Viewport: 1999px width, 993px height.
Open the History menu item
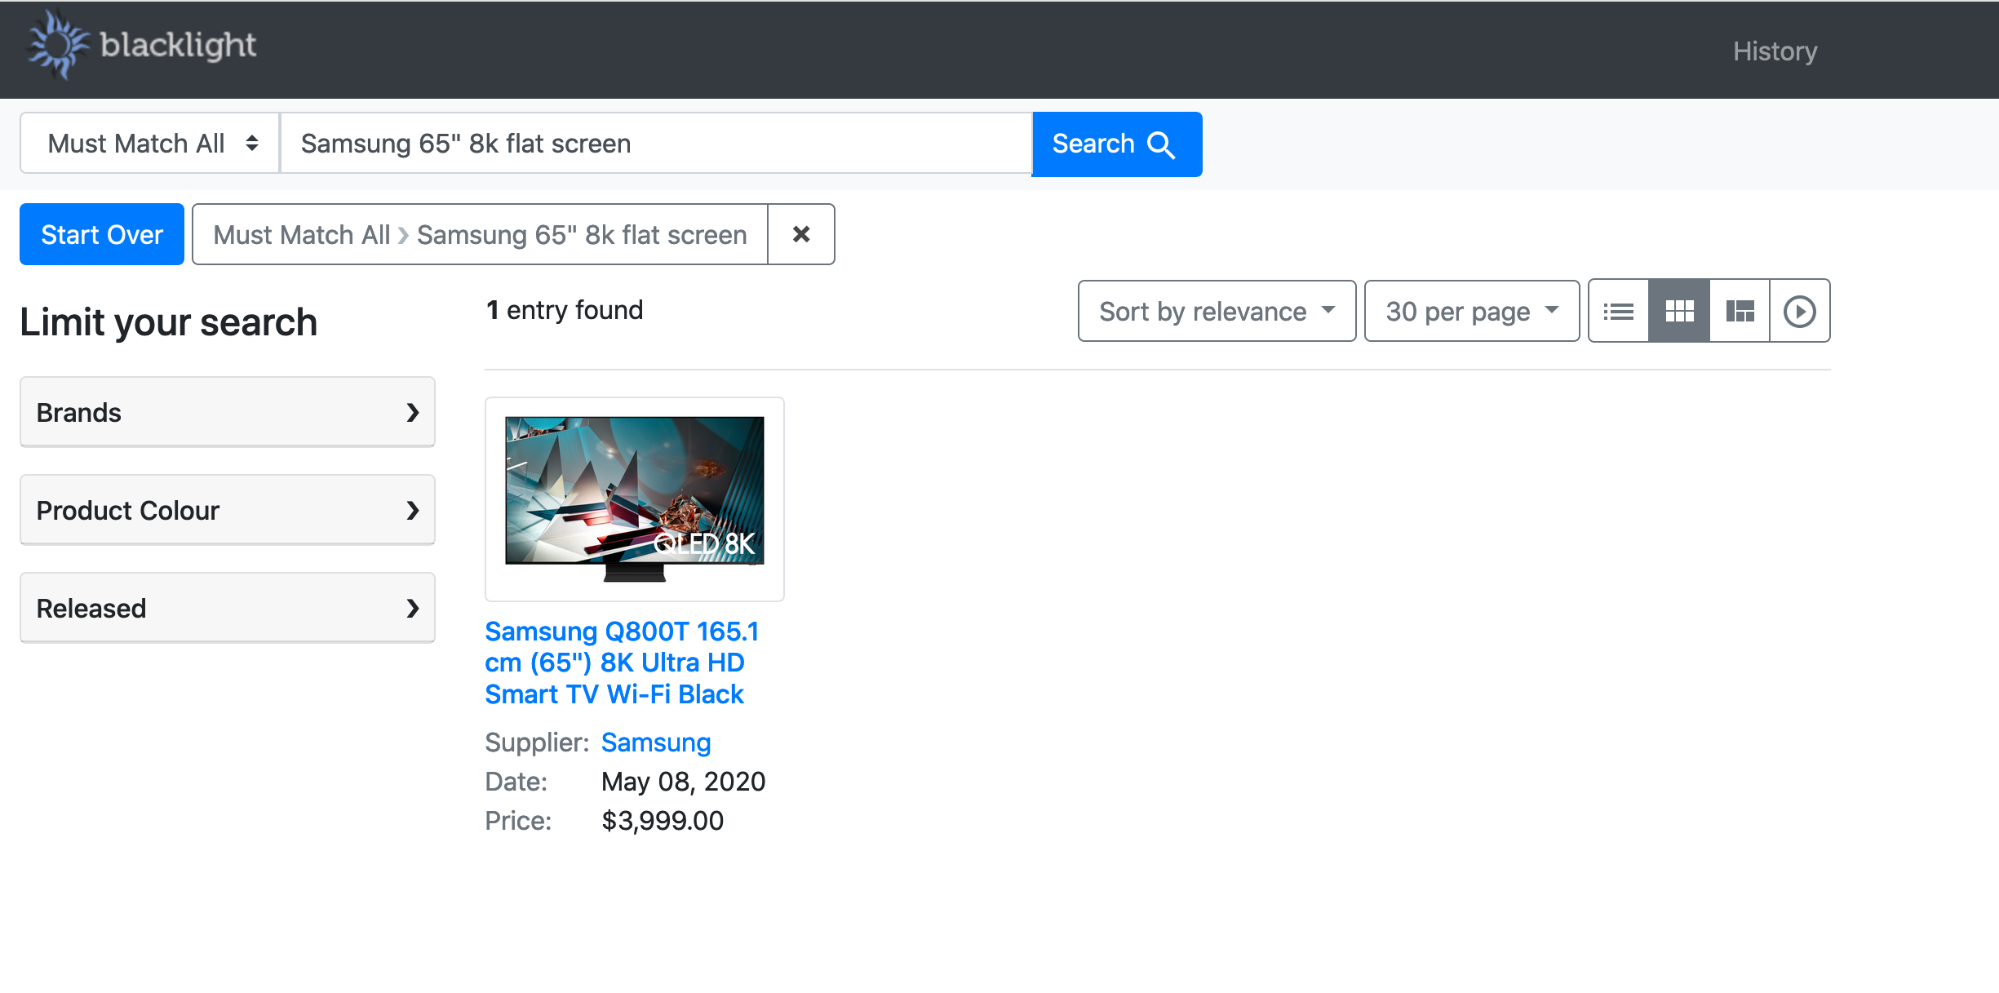point(1775,51)
